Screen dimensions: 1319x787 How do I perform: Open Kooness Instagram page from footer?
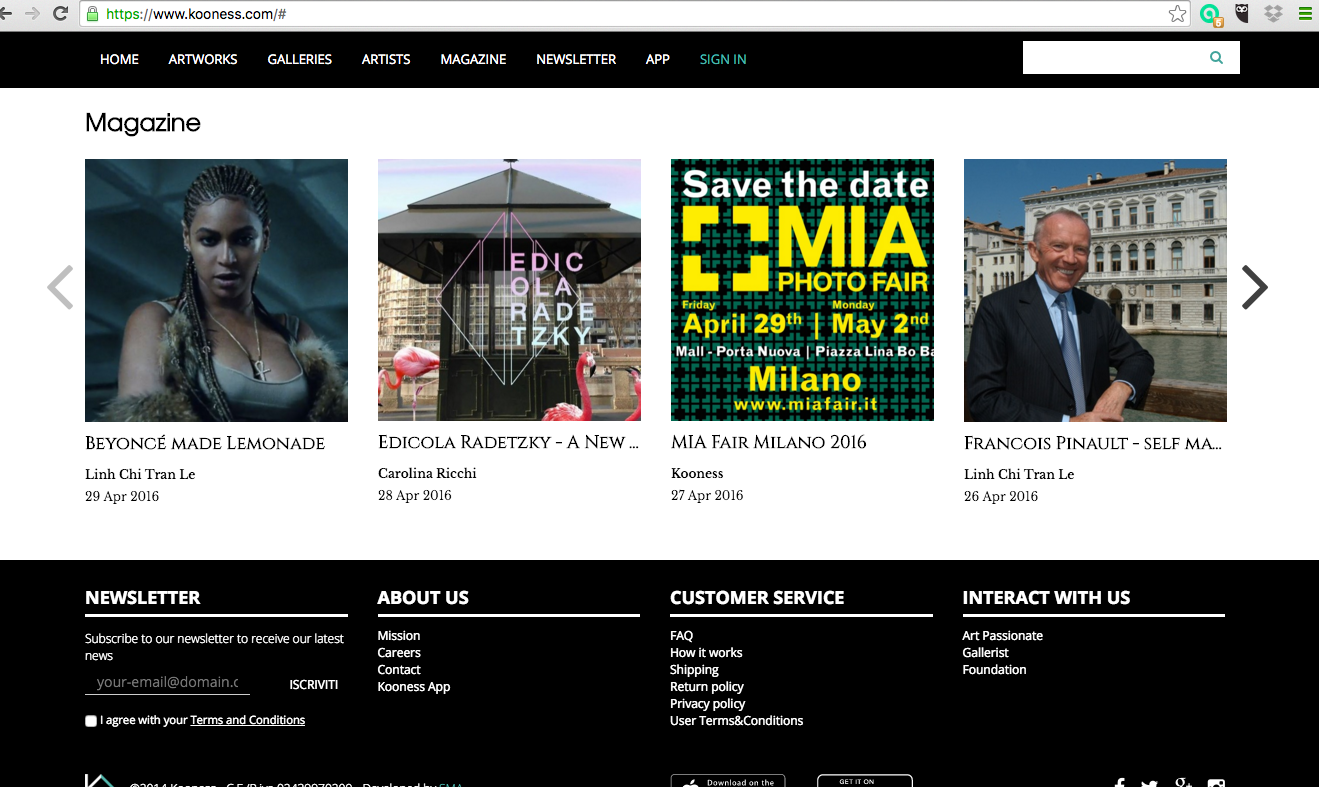pyautogui.click(x=1216, y=783)
